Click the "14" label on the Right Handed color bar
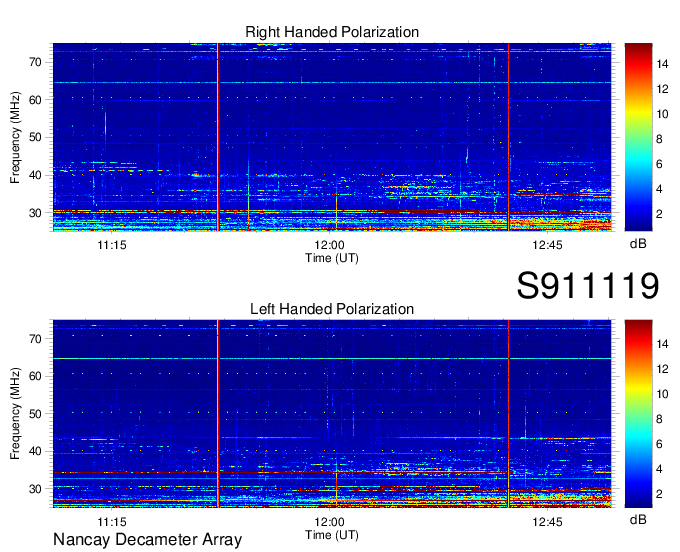The width and height of the screenshot is (680, 552). point(662,64)
